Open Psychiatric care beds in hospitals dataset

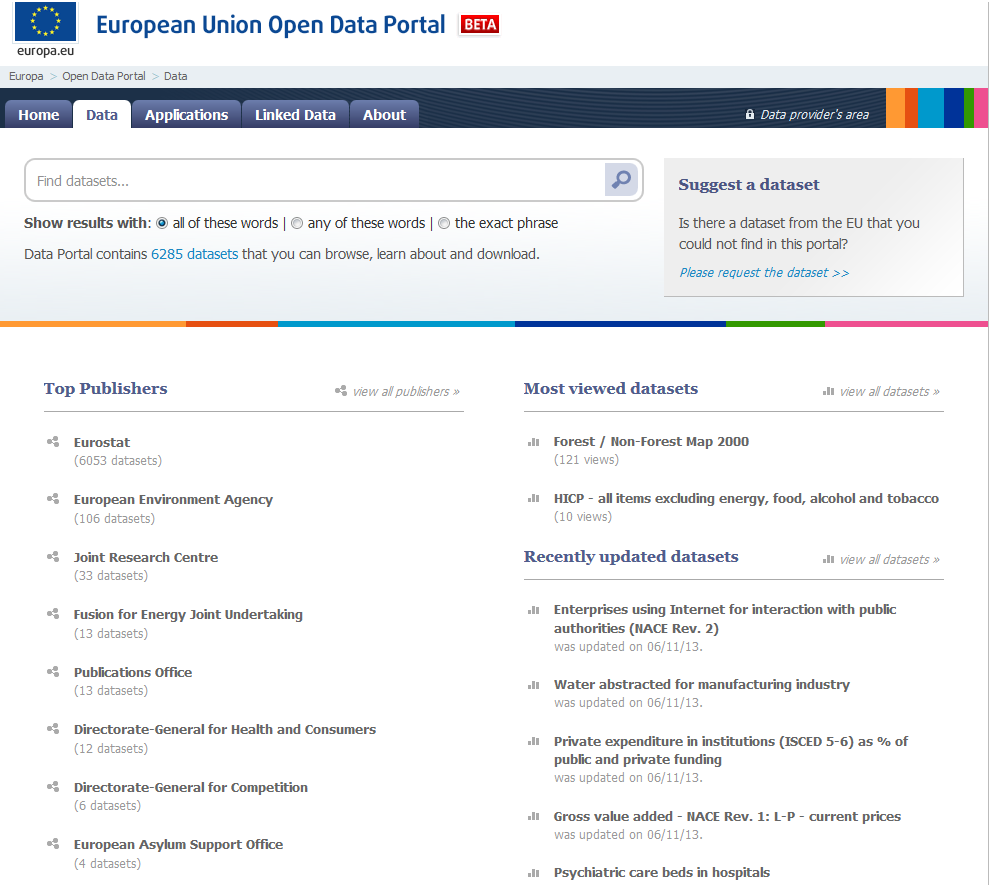coord(662,872)
